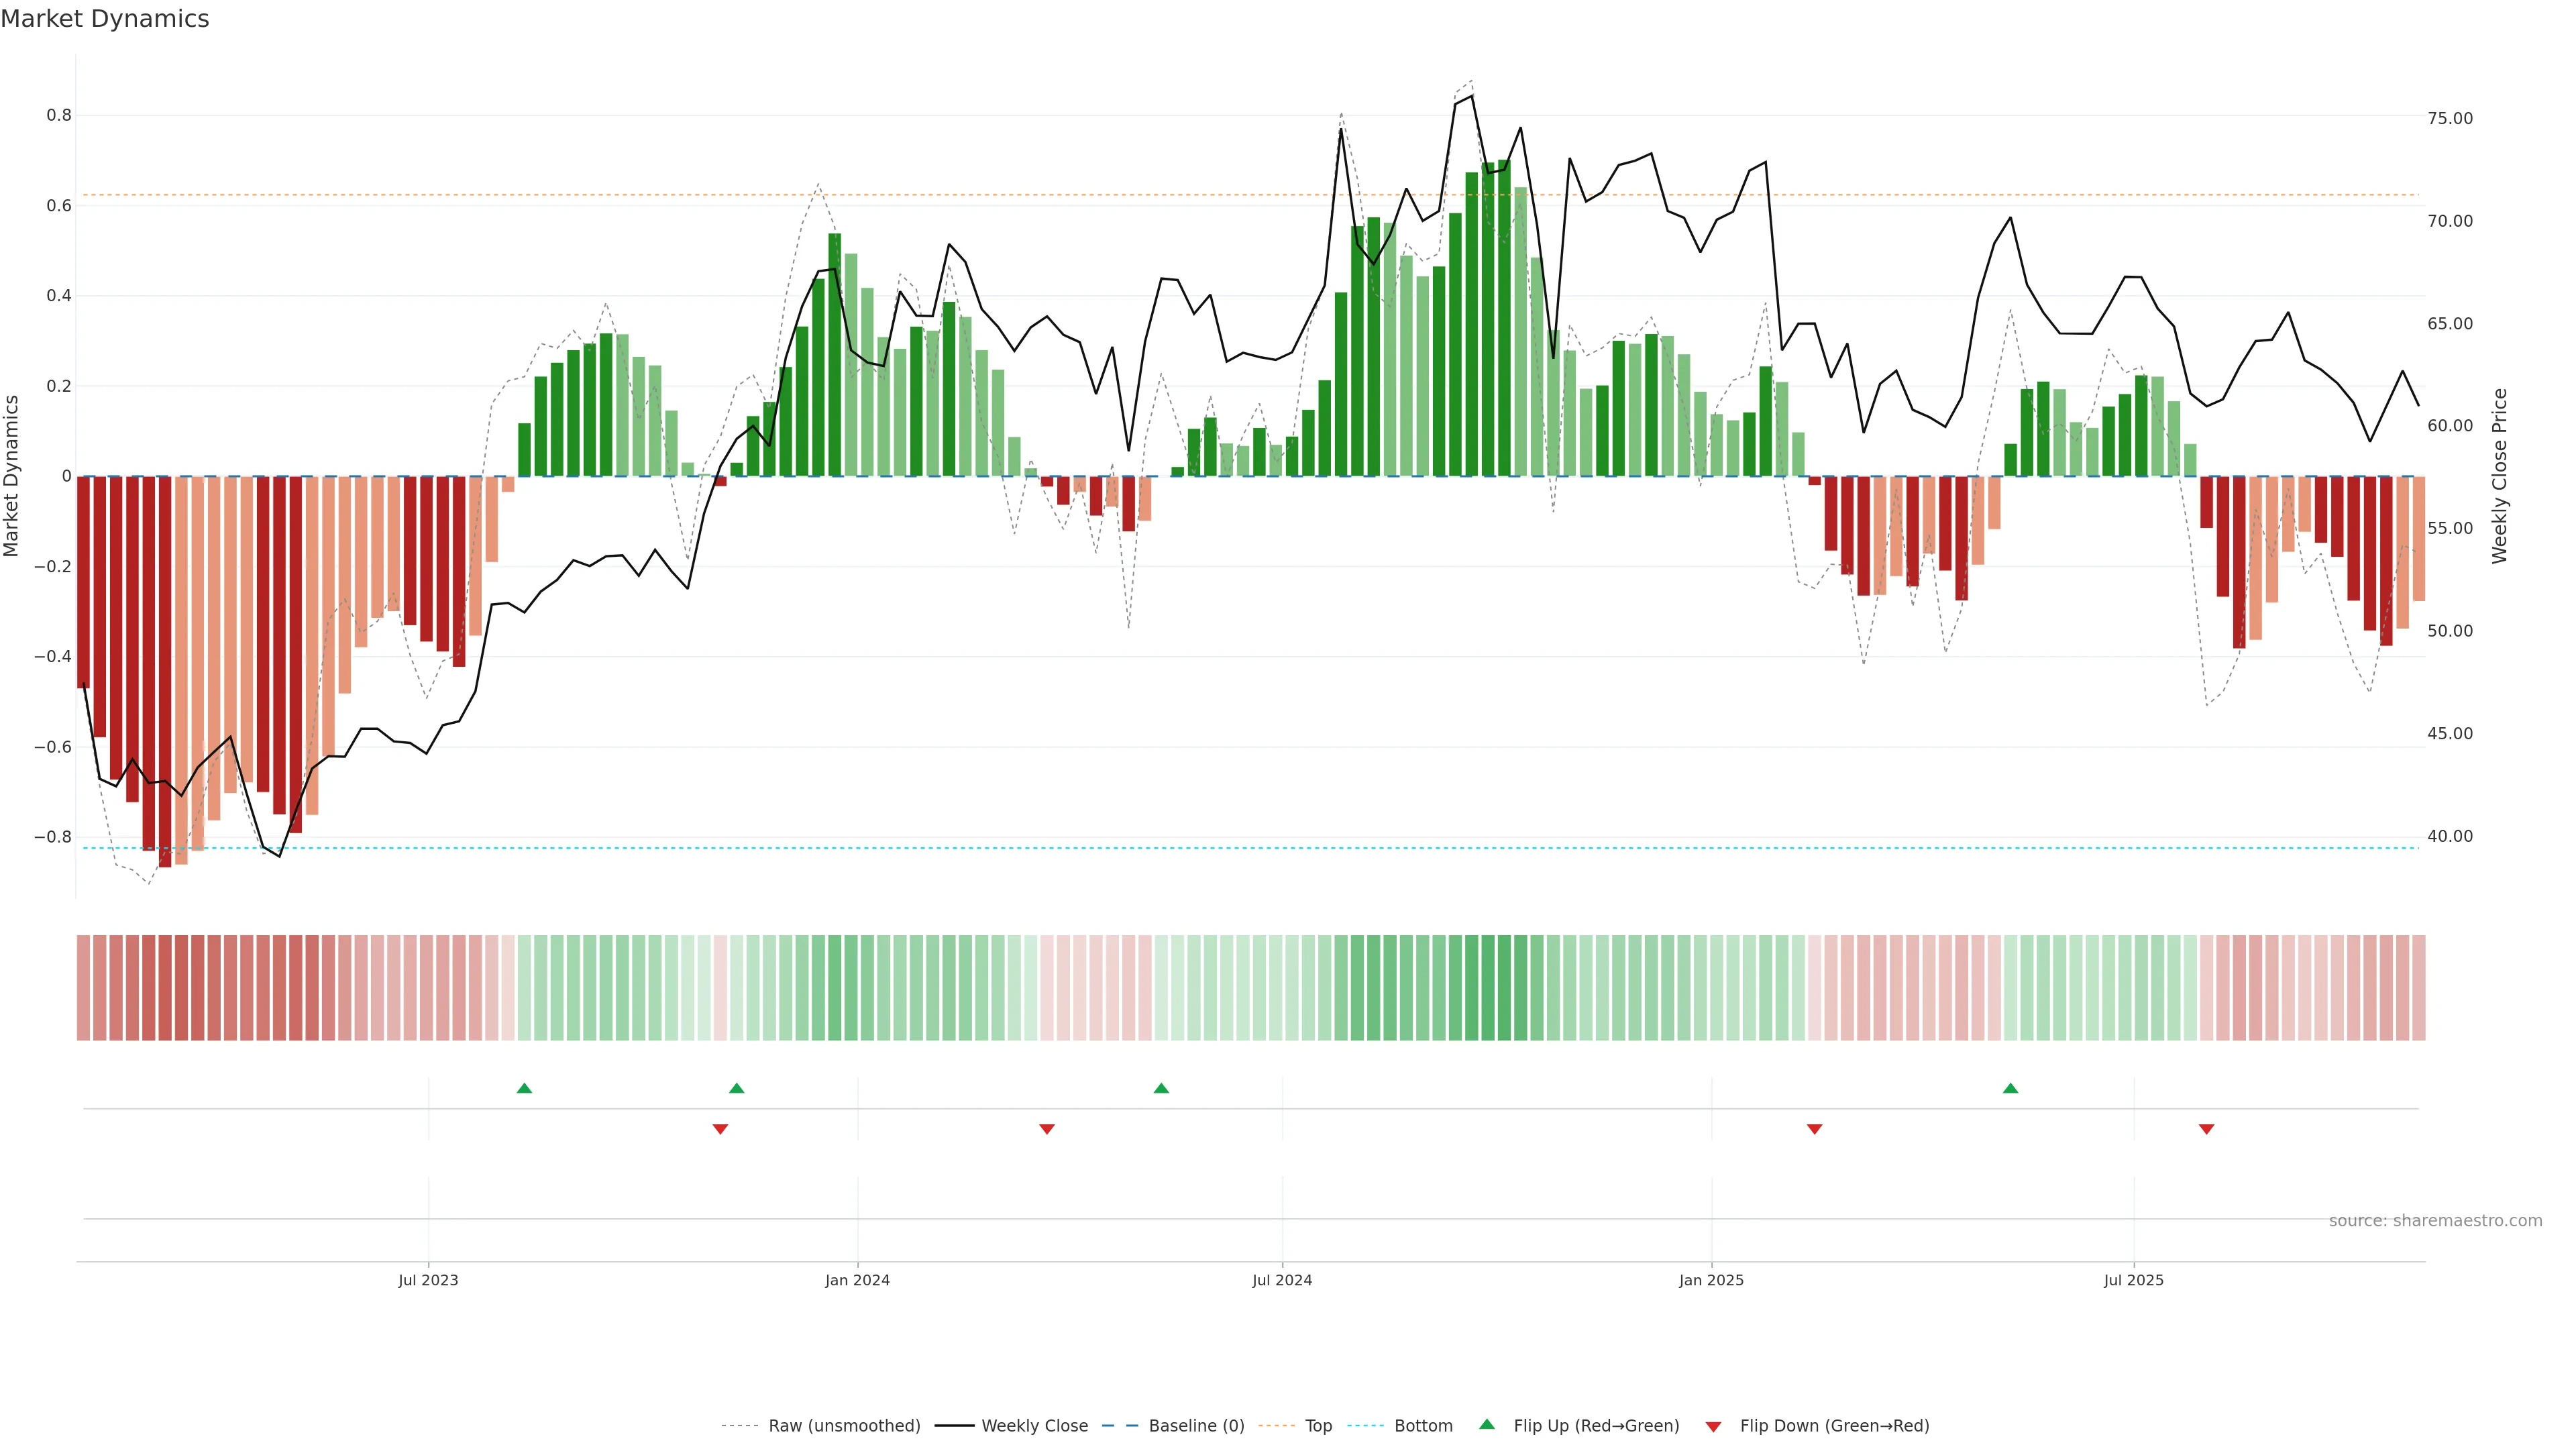Image resolution: width=2576 pixels, height=1449 pixels.
Task: Toggle the Weekly Close legend entry
Action: [1034, 1426]
